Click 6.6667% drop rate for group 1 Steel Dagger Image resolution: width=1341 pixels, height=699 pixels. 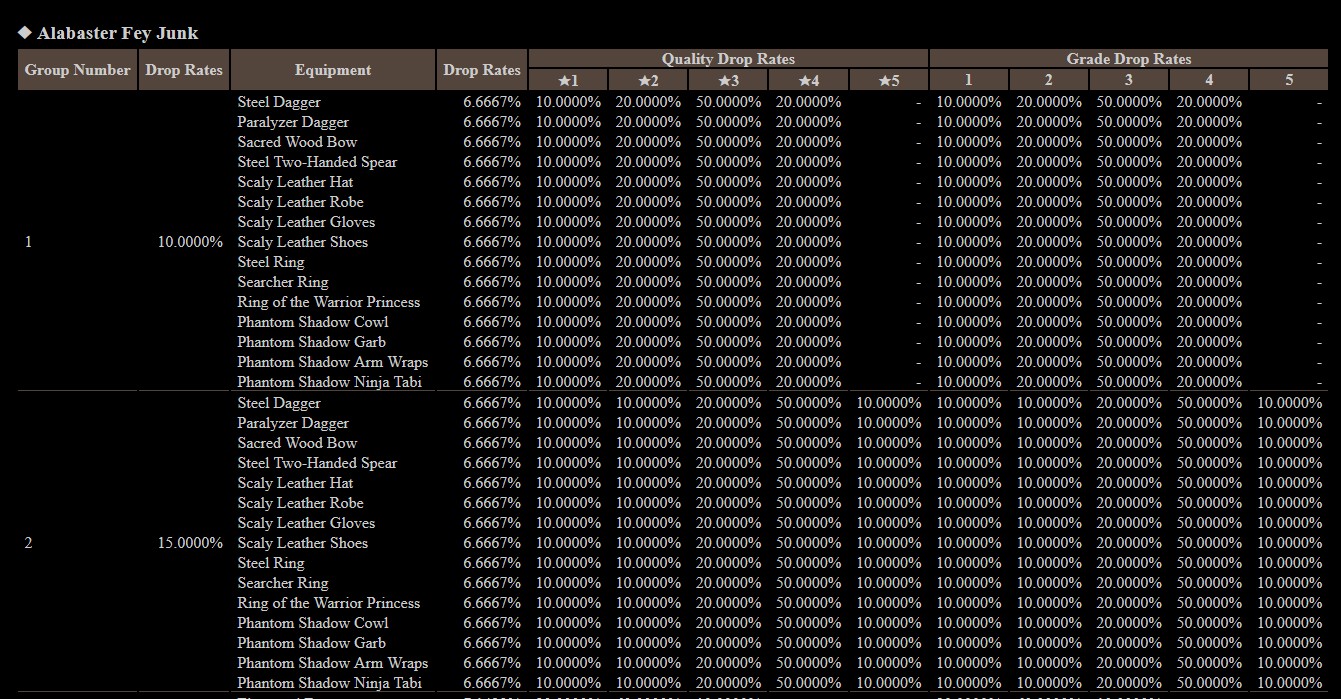point(492,102)
